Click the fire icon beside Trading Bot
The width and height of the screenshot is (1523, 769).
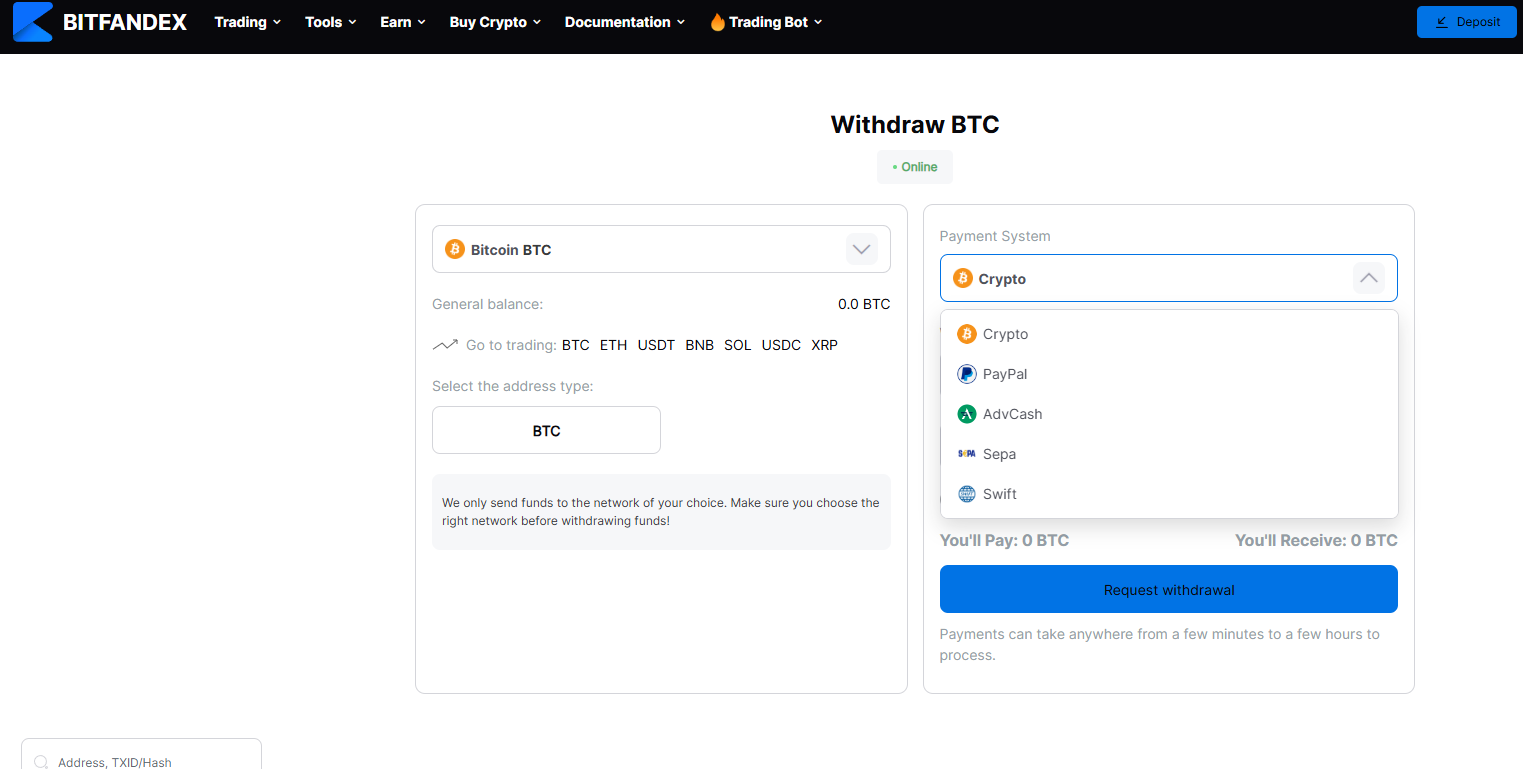[717, 22]
